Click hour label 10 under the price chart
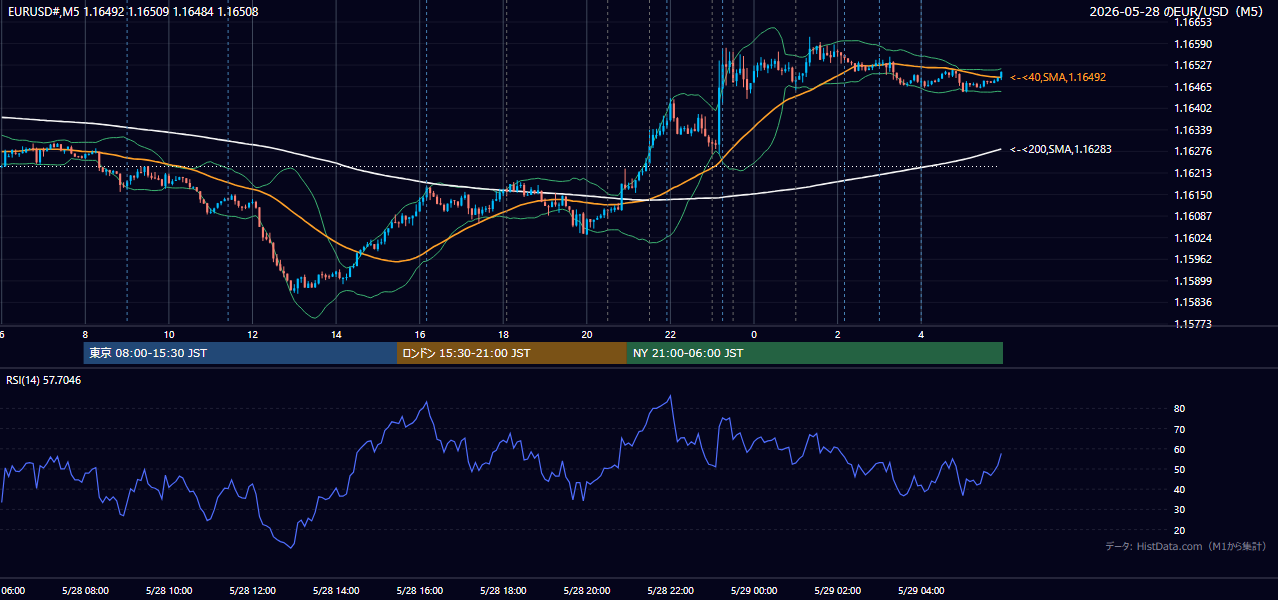 169,334
